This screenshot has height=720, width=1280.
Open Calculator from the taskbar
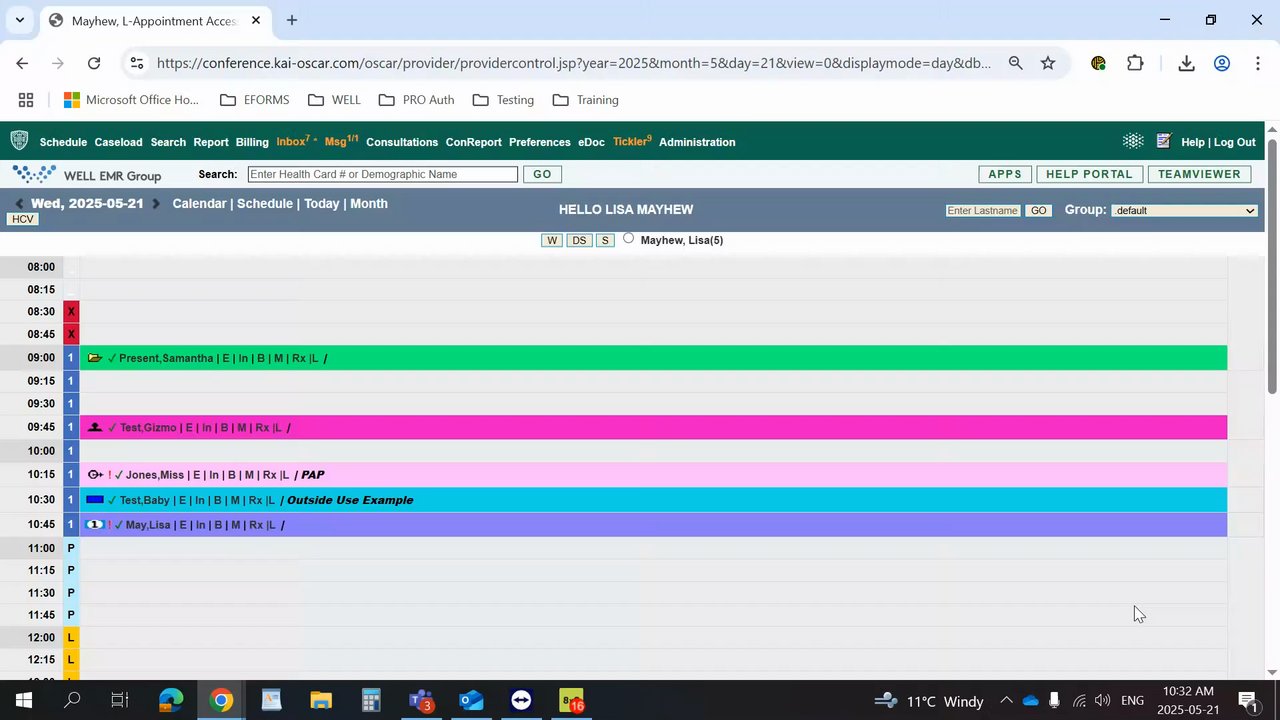pyautogui.click(x=371, y=701)
